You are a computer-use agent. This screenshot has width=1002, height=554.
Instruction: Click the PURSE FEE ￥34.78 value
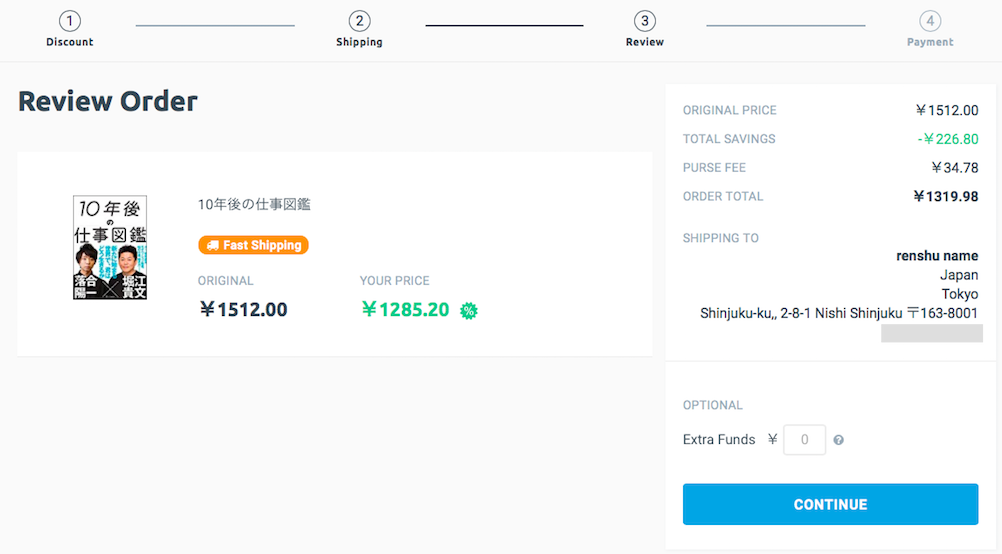click(x=954, y=168)
